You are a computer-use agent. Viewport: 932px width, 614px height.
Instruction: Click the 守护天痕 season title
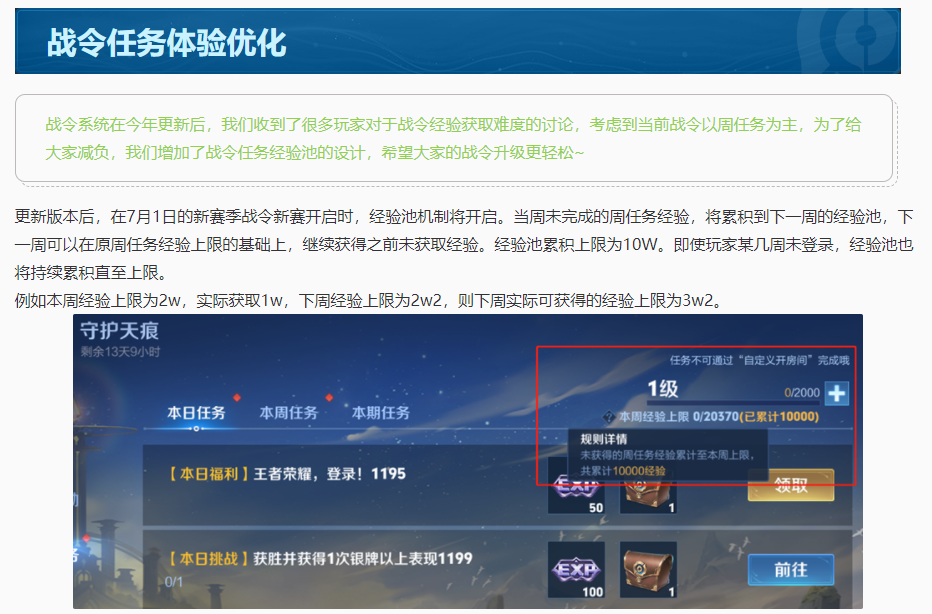click(x=119, y=330)
